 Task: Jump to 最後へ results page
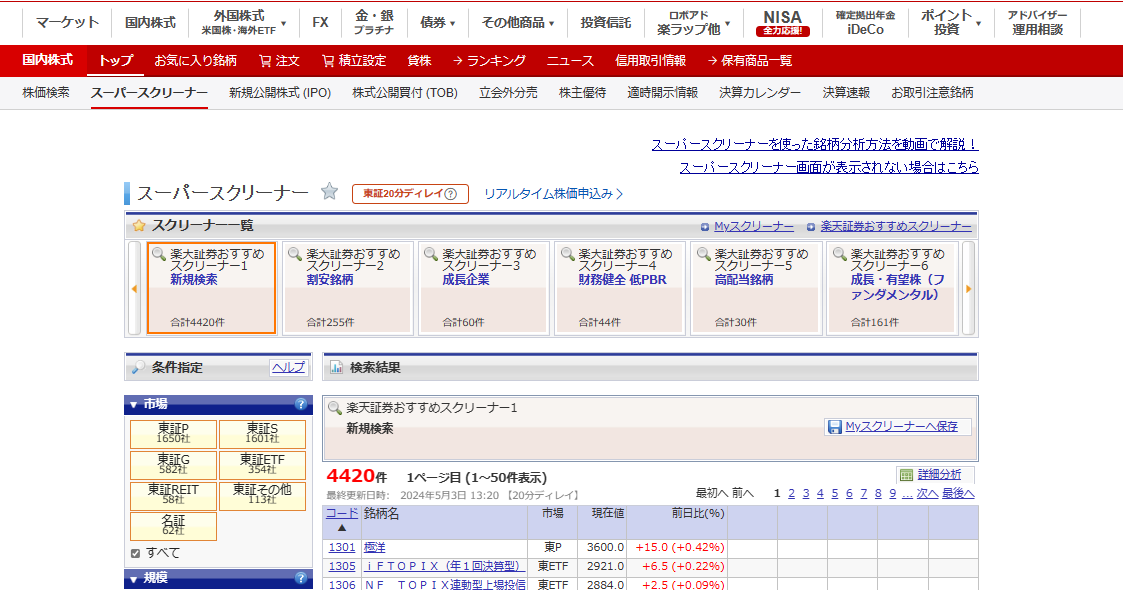(958, 493)
